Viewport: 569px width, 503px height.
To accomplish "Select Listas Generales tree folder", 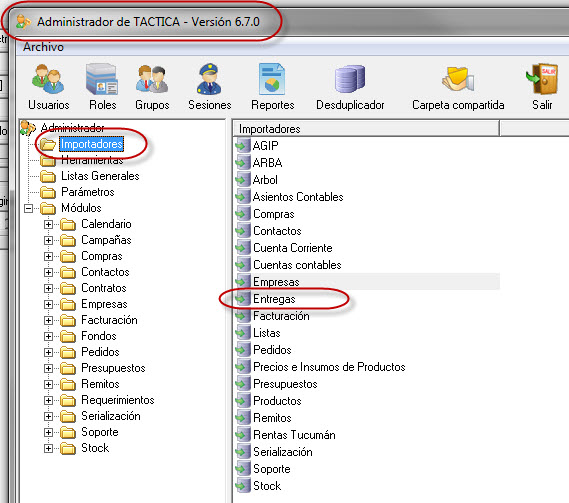I will (x=100, y=176).
